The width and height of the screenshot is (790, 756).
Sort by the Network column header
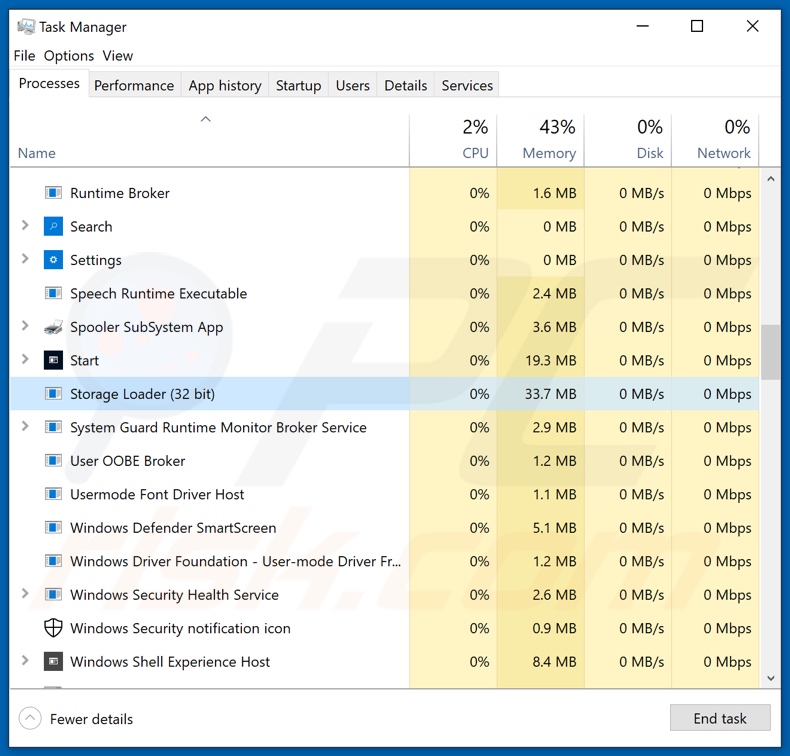(715, 141)
